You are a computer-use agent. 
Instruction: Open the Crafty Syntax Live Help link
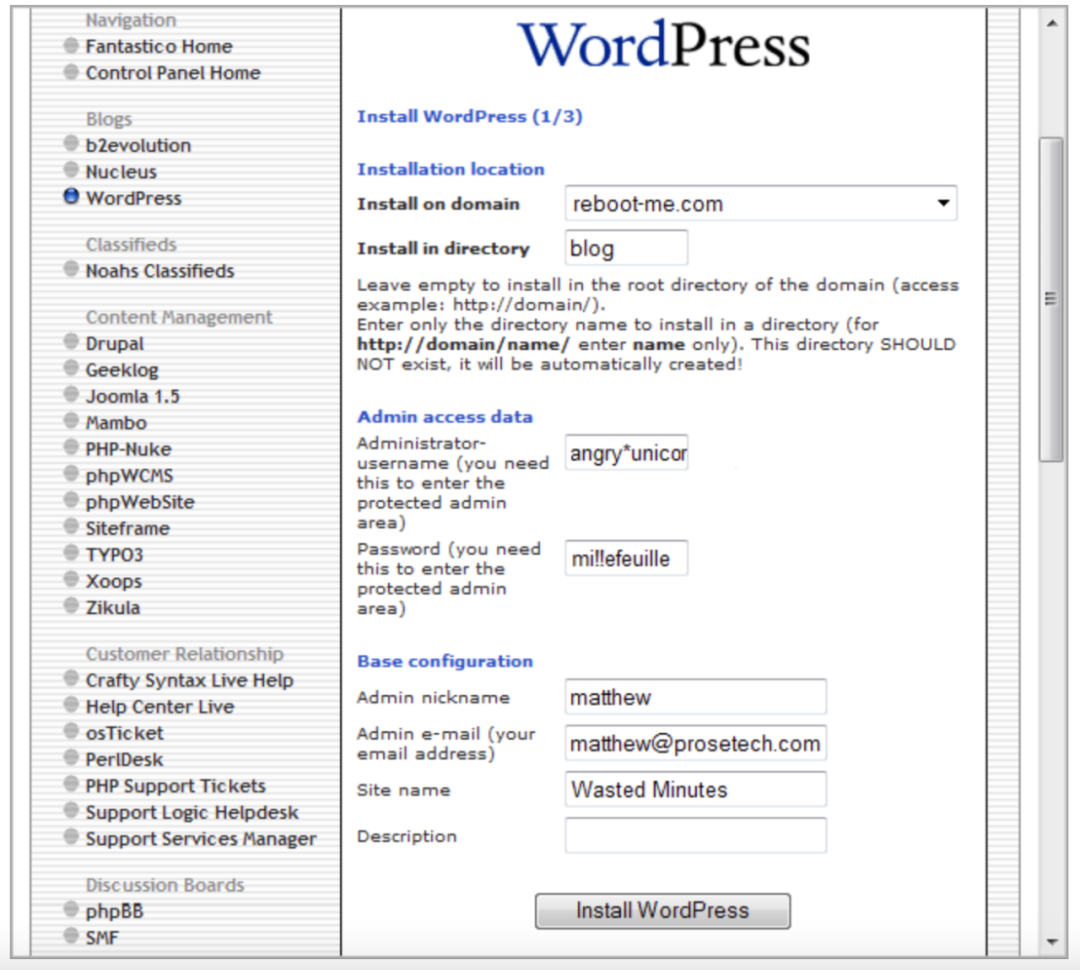tap(189, 680)
